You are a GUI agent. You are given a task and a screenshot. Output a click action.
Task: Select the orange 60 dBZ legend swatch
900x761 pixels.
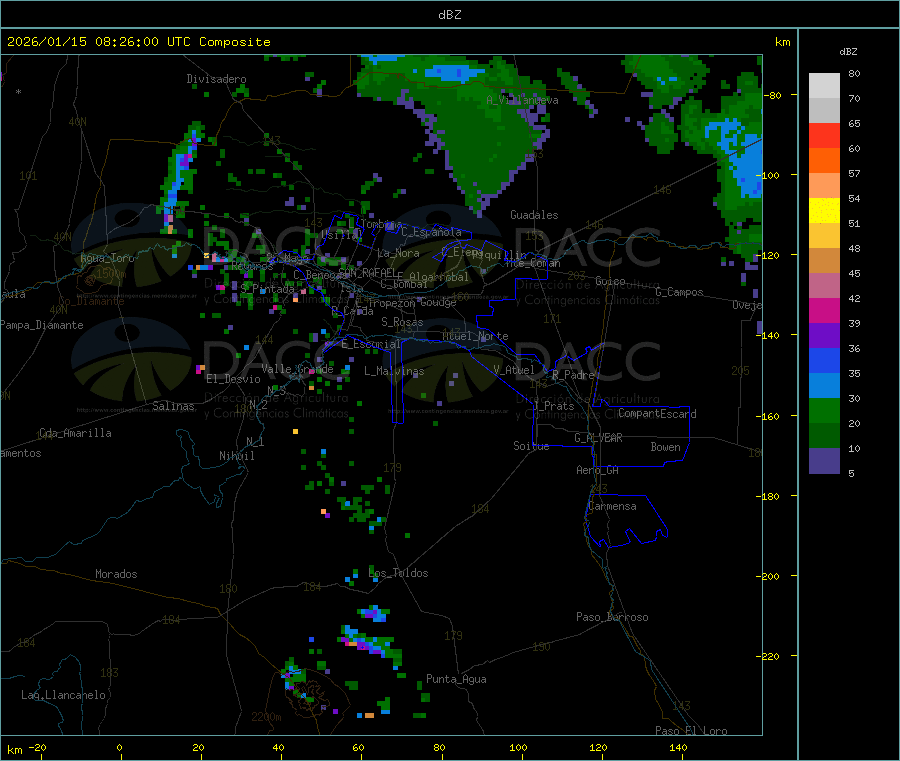824,161
